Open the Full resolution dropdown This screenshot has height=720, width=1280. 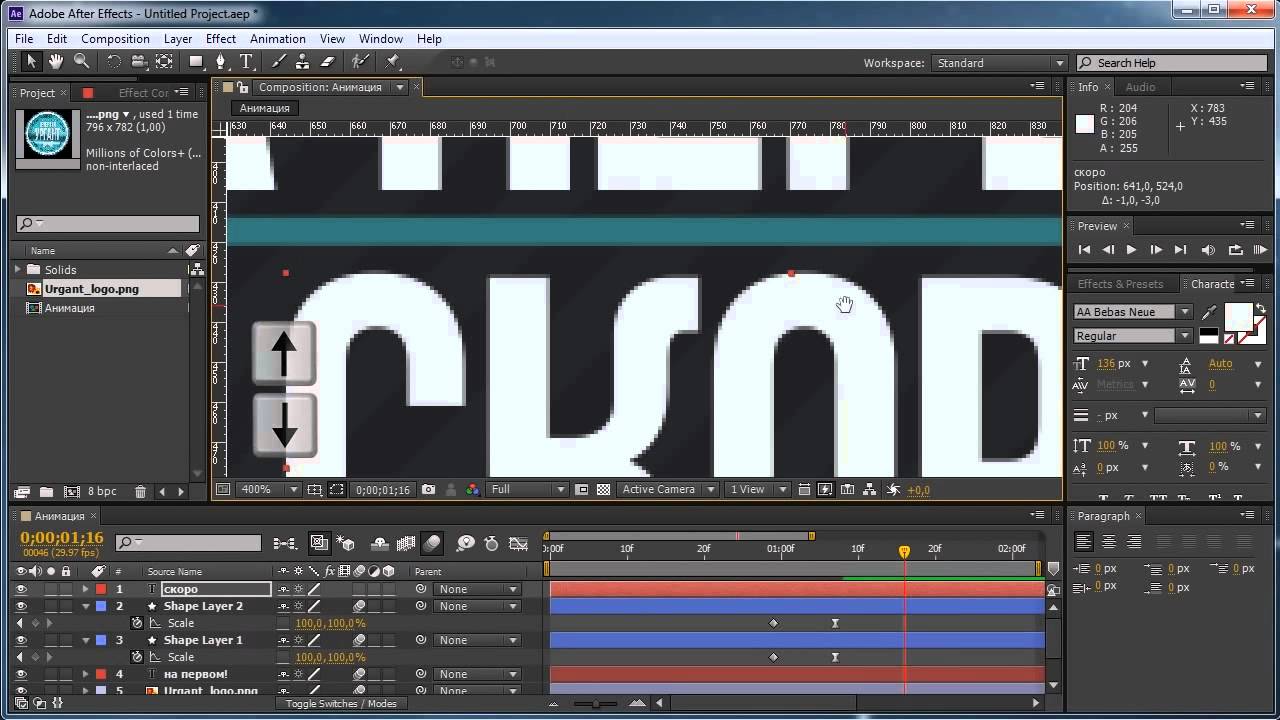[528, 490]
